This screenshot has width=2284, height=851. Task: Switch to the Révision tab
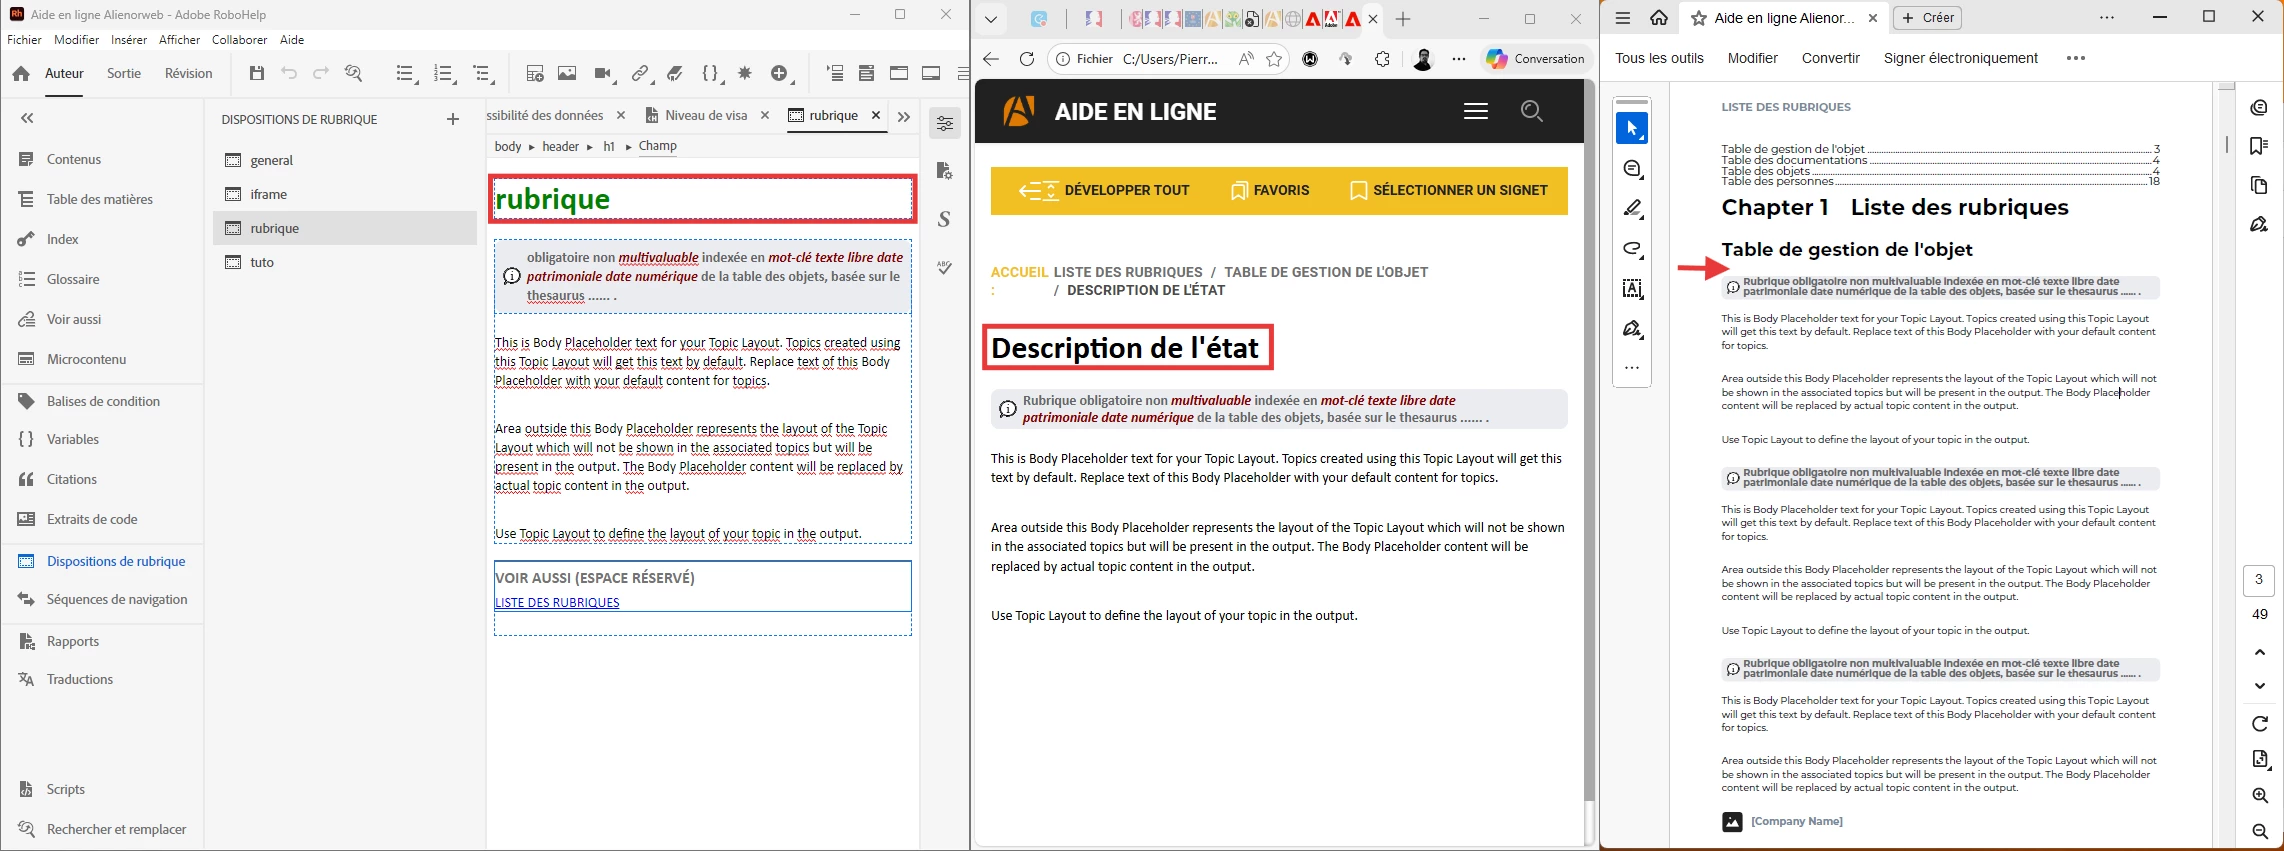[x=189, y=73]
